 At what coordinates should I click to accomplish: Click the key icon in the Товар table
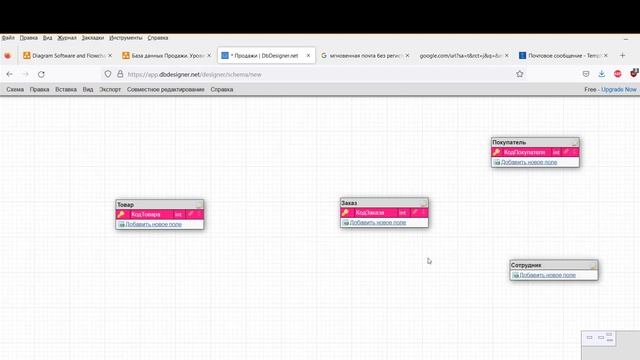121,214
